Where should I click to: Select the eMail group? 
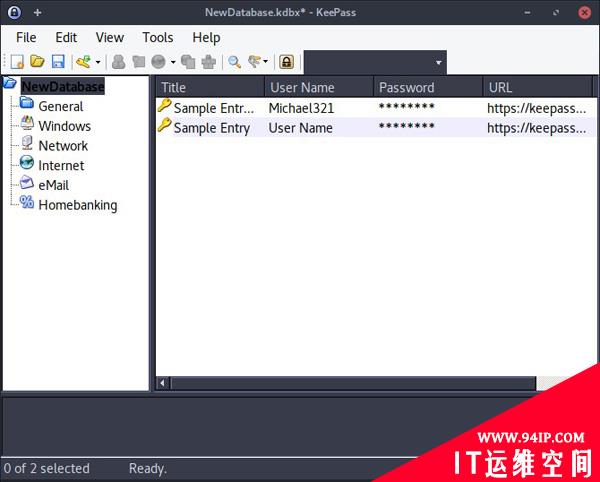tap(54, 186)
